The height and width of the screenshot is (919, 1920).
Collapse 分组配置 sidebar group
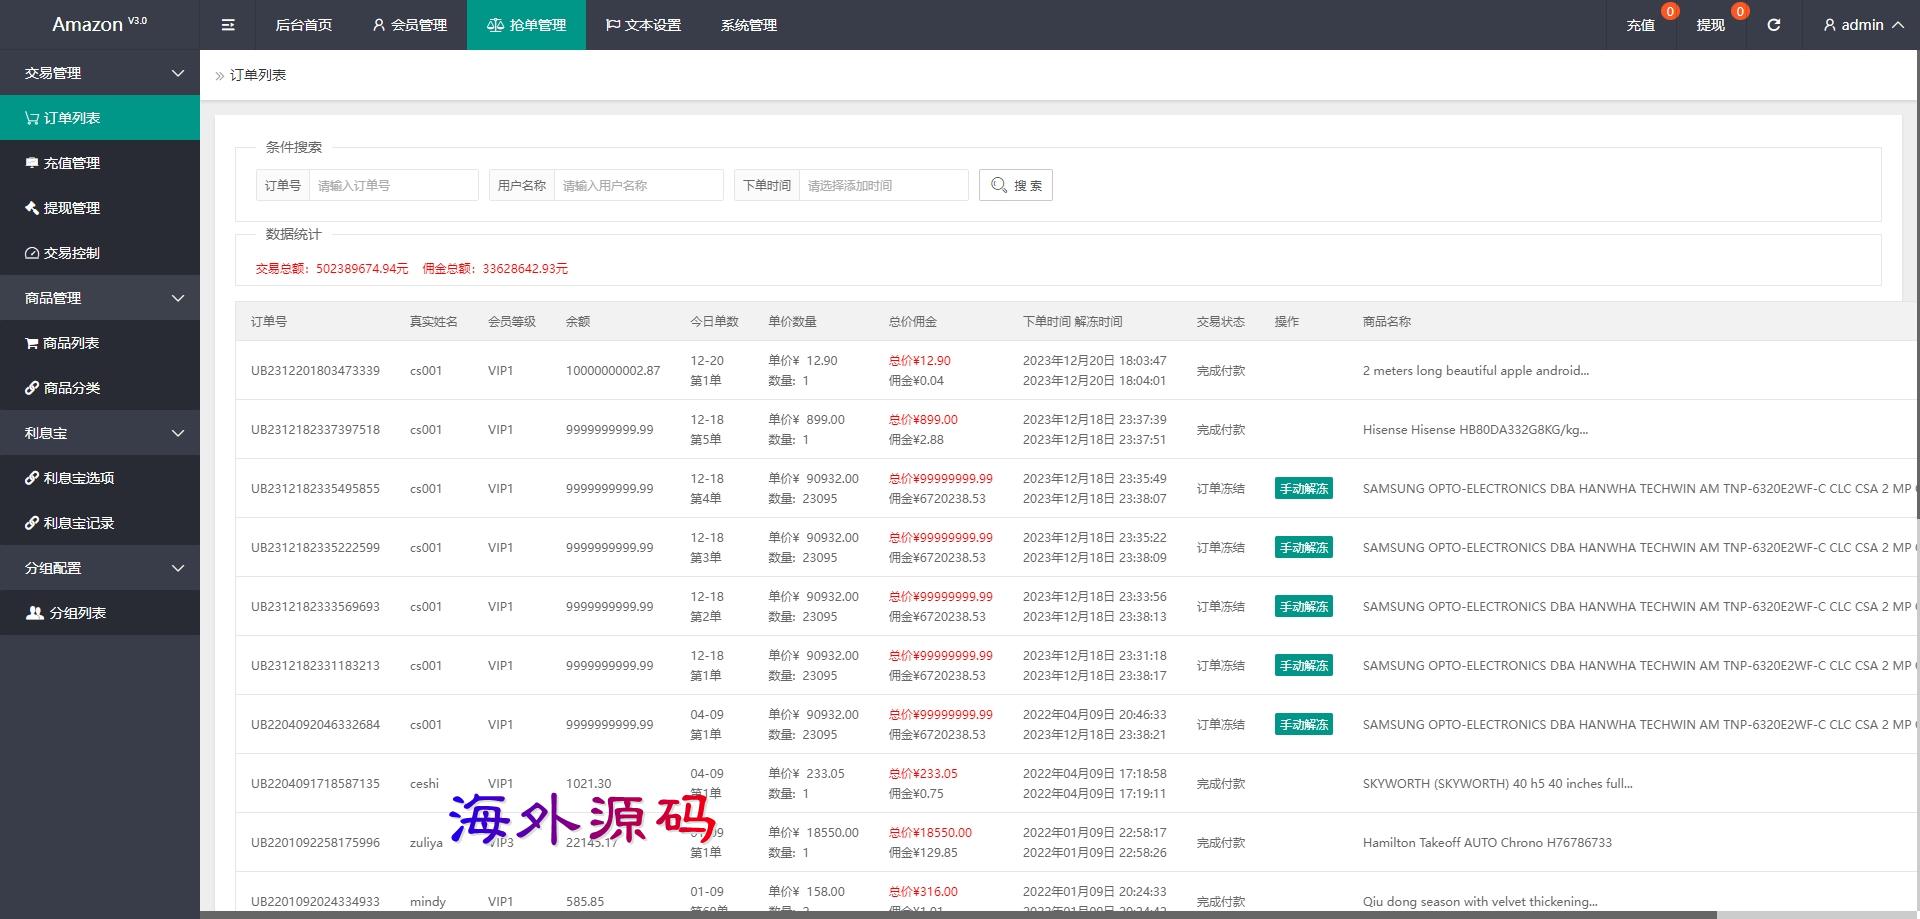tap(100, 568)
